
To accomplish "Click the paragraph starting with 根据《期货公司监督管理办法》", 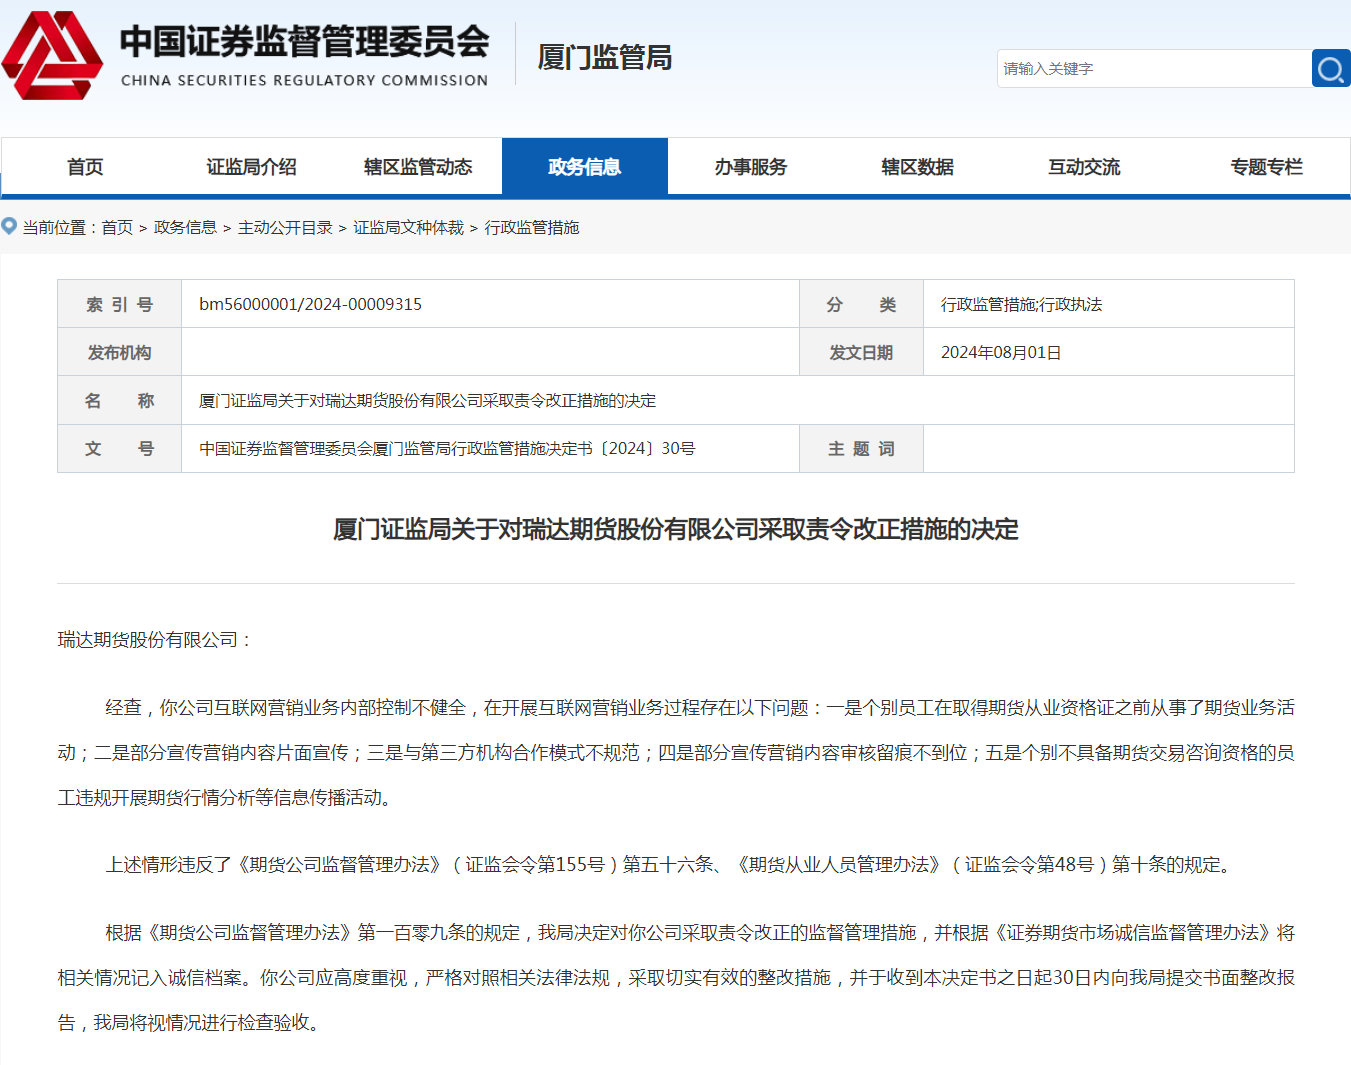I will coord(676,978).
